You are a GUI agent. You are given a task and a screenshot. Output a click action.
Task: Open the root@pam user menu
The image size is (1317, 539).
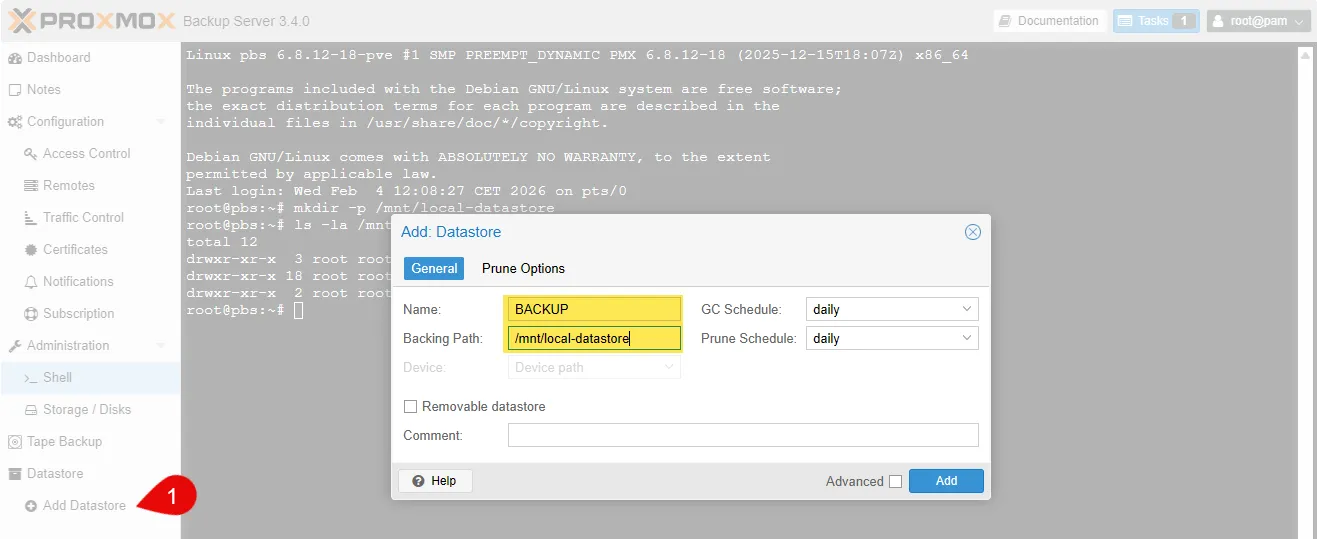1258,21
